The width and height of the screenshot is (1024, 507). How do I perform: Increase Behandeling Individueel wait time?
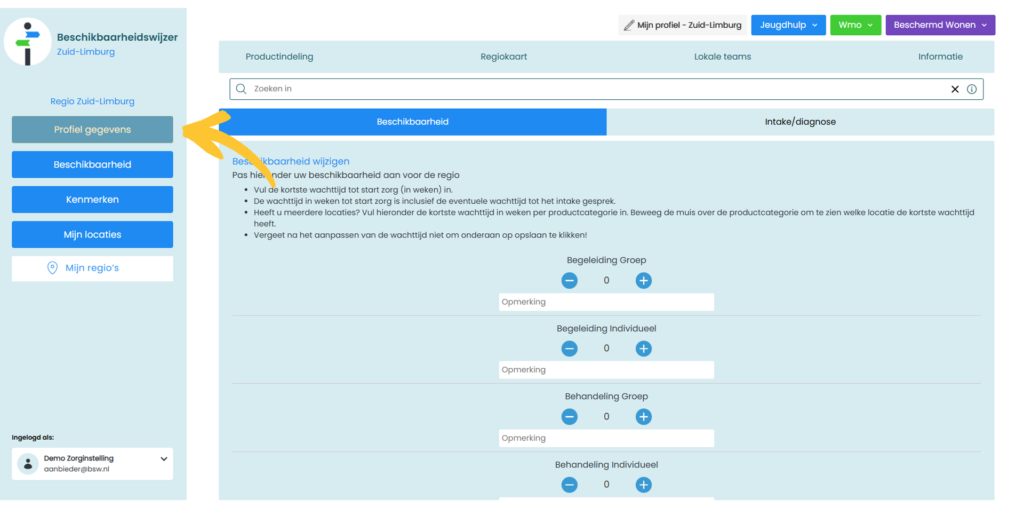click(644, 485)
